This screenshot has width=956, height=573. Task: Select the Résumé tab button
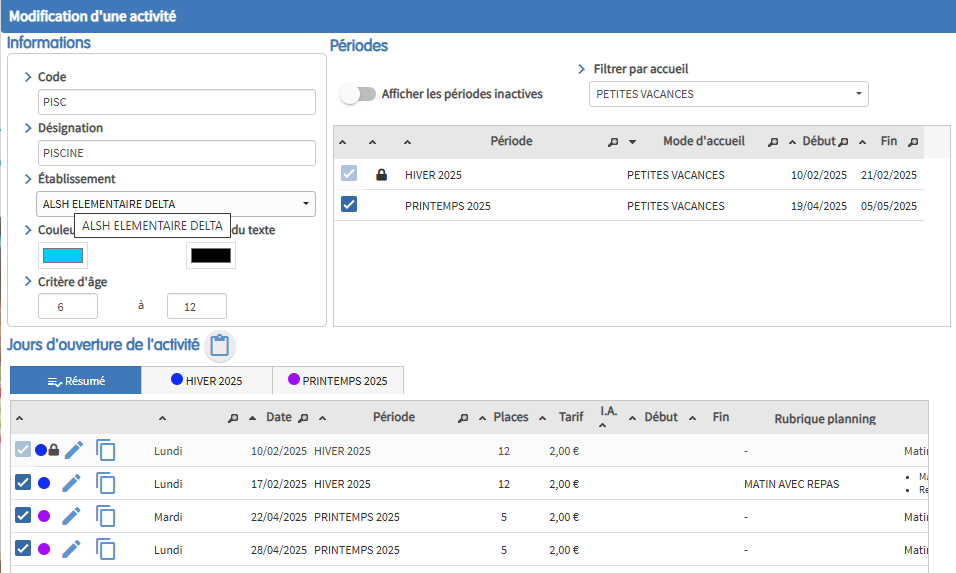[x=76, y=381]
